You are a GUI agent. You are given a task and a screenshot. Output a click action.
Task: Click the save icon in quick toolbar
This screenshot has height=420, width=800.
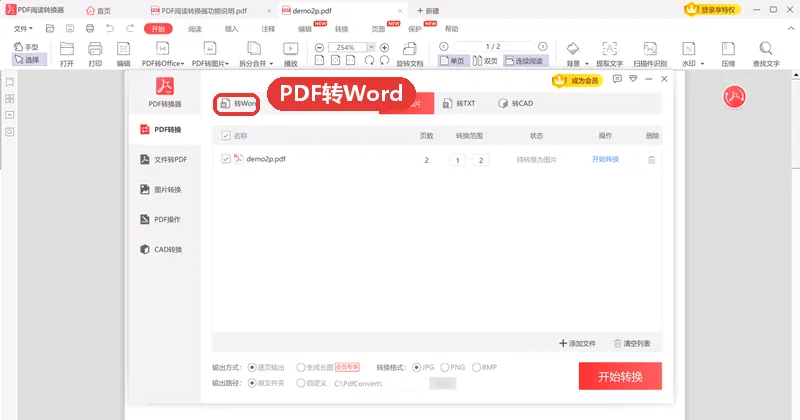click(x=70, y=29)
